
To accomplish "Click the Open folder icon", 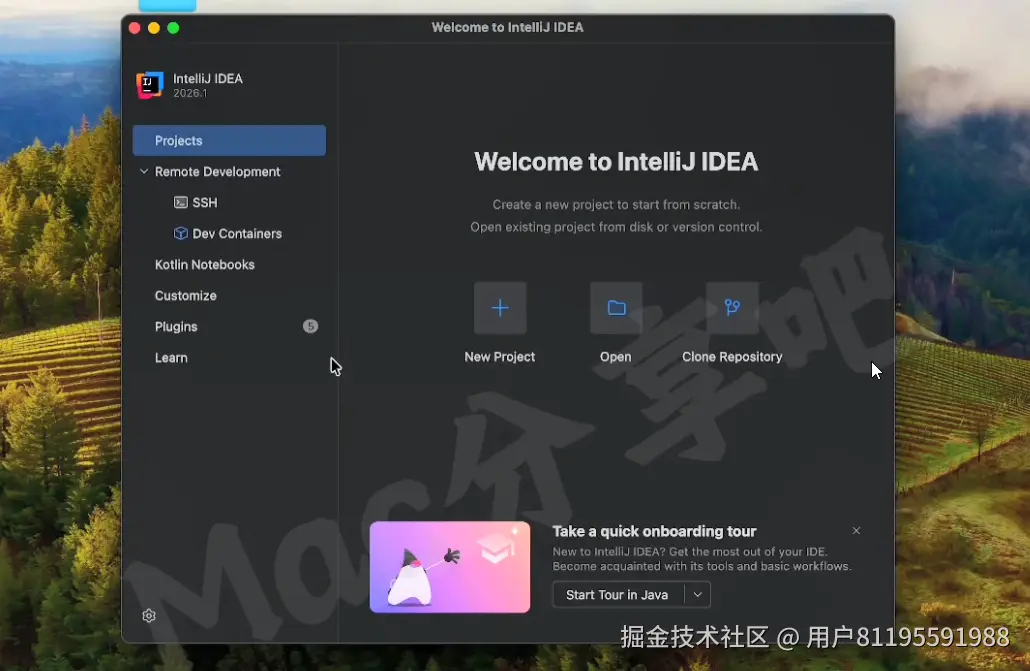I will [x=616, y=308].
